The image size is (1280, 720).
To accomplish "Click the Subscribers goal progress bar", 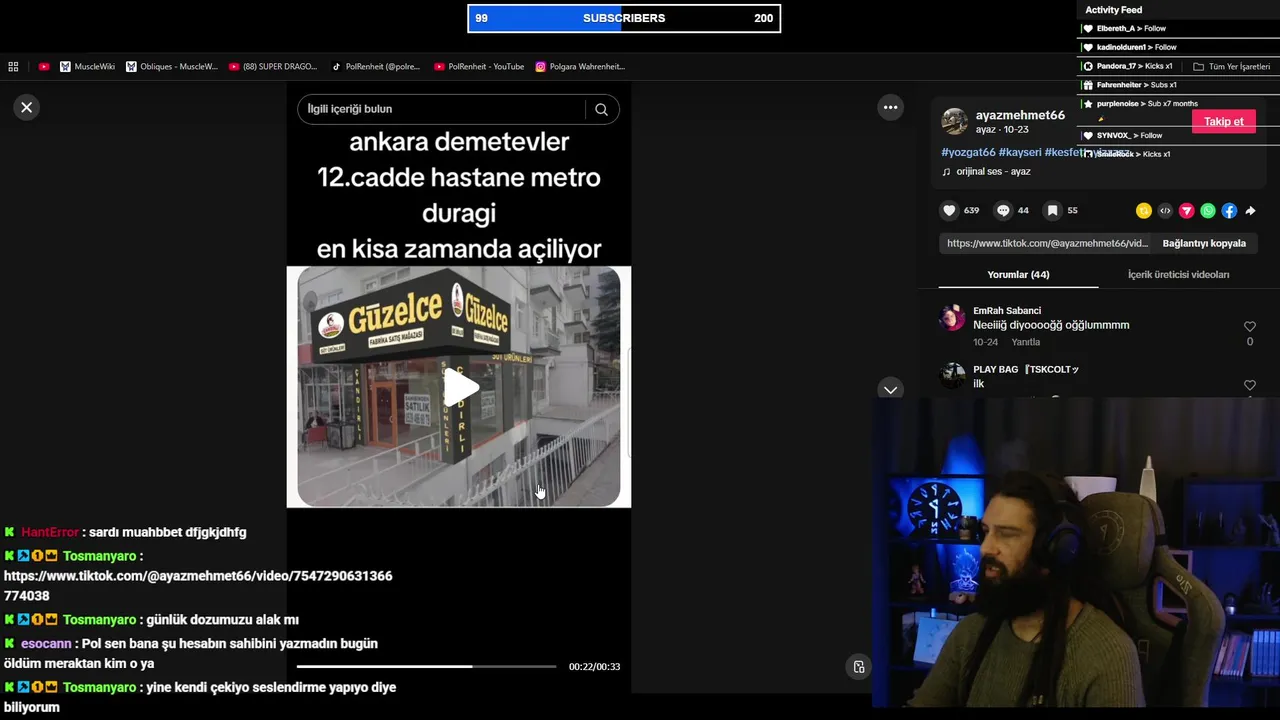I will 624,18.
